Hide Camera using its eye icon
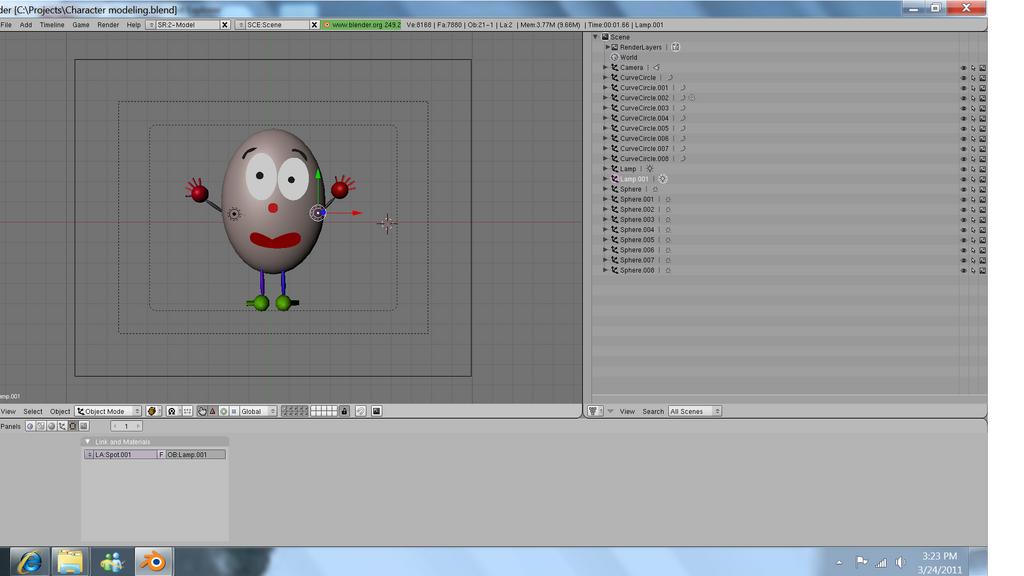This screenshot has height=576, width=1024. pyautogui.click(x=963, y=68)
